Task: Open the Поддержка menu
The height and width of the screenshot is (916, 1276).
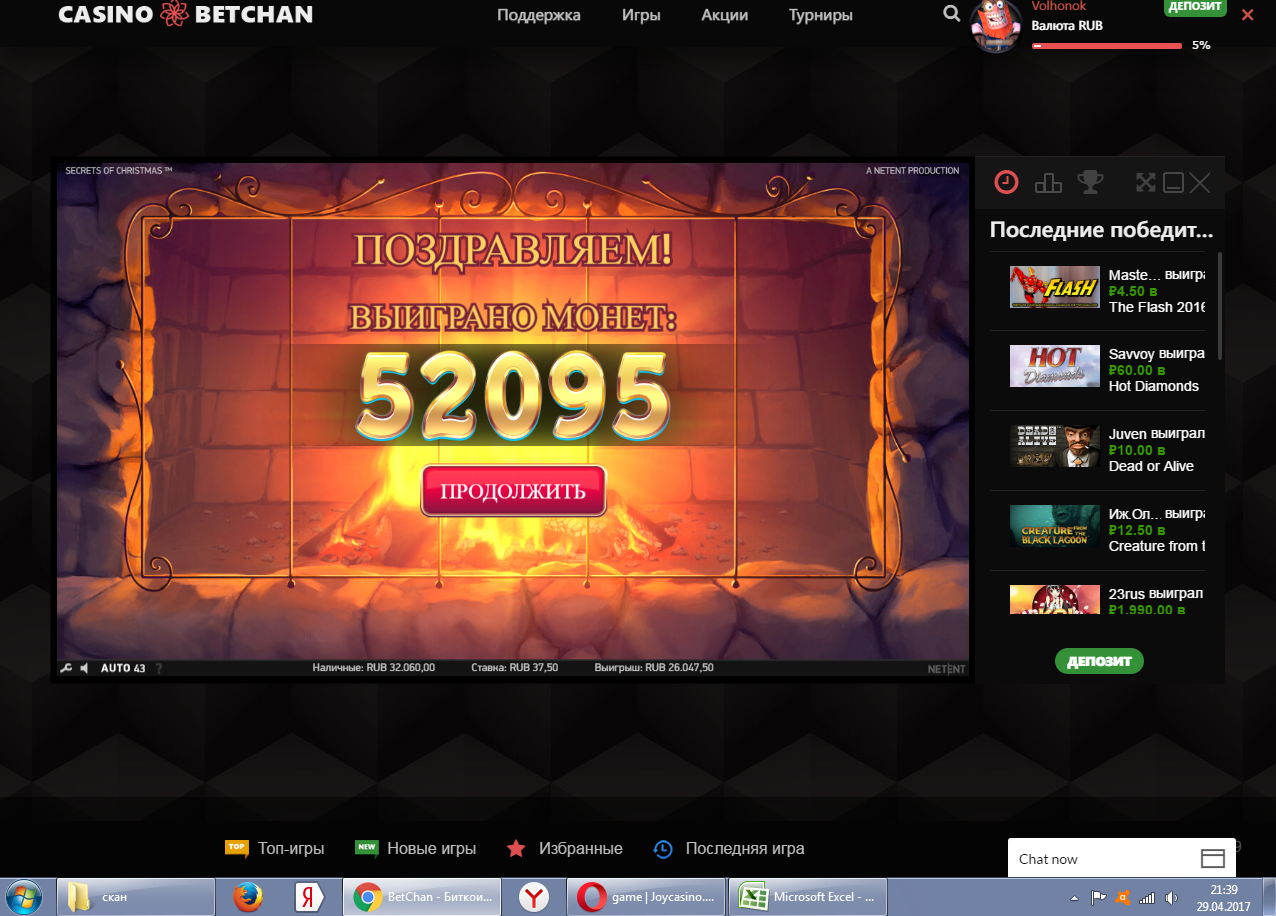Action: tap(538, 15)
